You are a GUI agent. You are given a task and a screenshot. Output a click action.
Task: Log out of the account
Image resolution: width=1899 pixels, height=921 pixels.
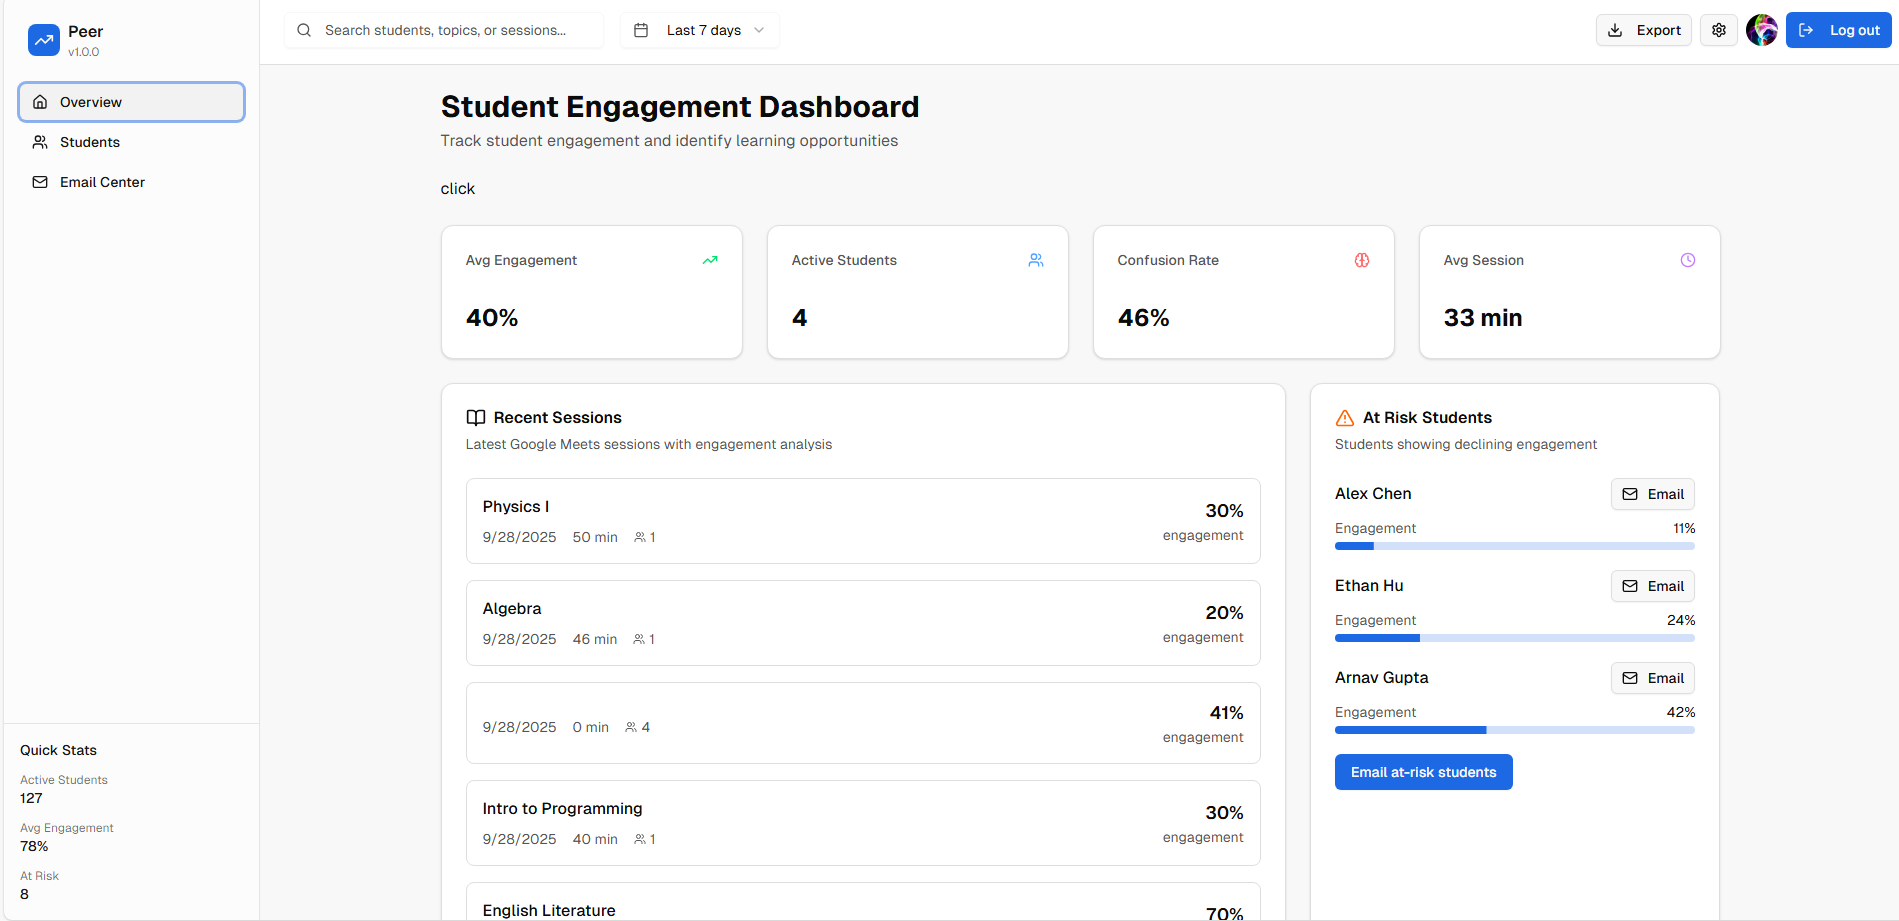coord(1839,30)
